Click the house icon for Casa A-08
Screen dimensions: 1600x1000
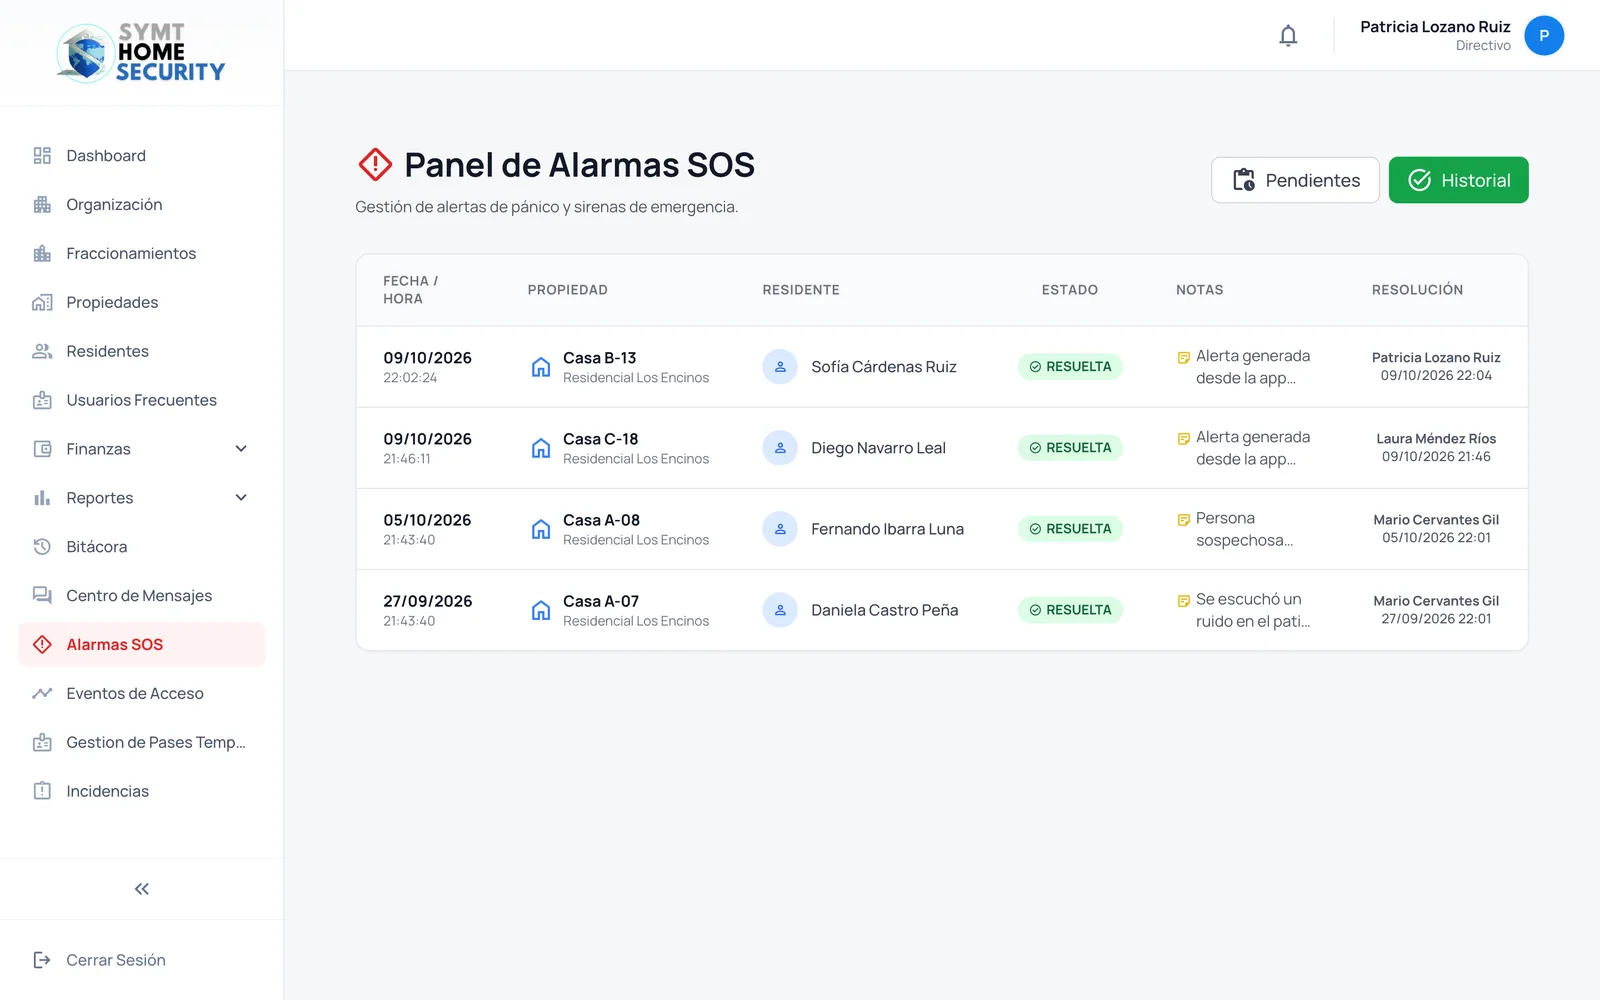click(x=541, y=529)
